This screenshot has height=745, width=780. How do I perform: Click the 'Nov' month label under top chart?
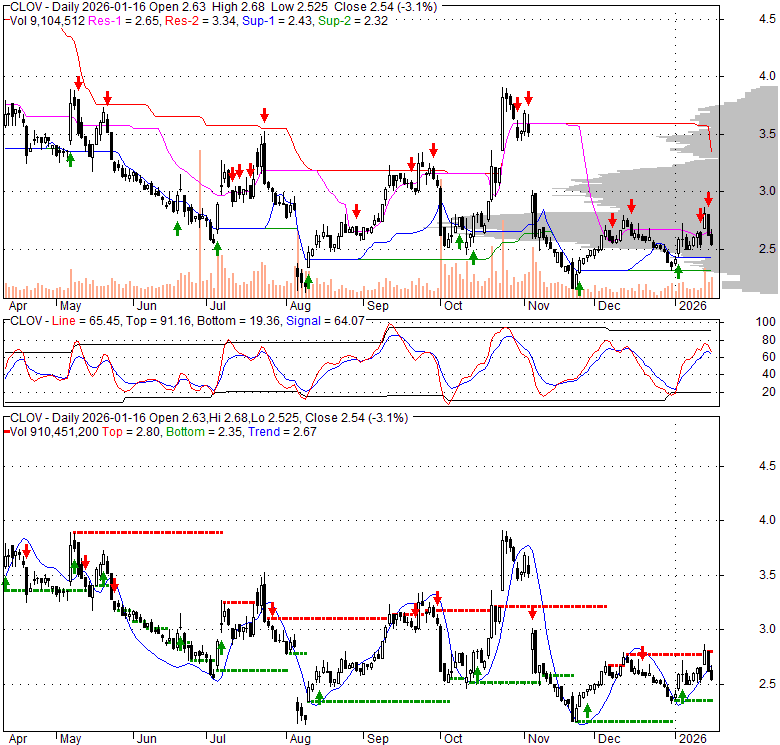538,306
